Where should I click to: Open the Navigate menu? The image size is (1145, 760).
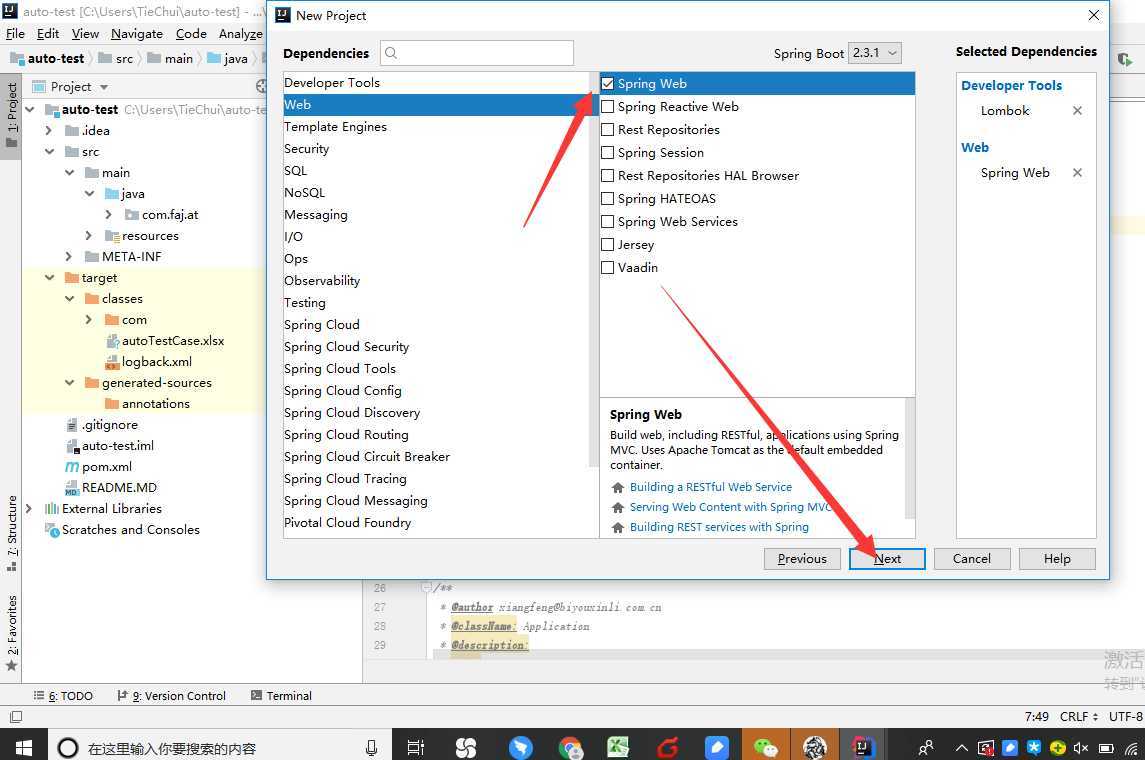pyautogui.click(x=137, y=34)
